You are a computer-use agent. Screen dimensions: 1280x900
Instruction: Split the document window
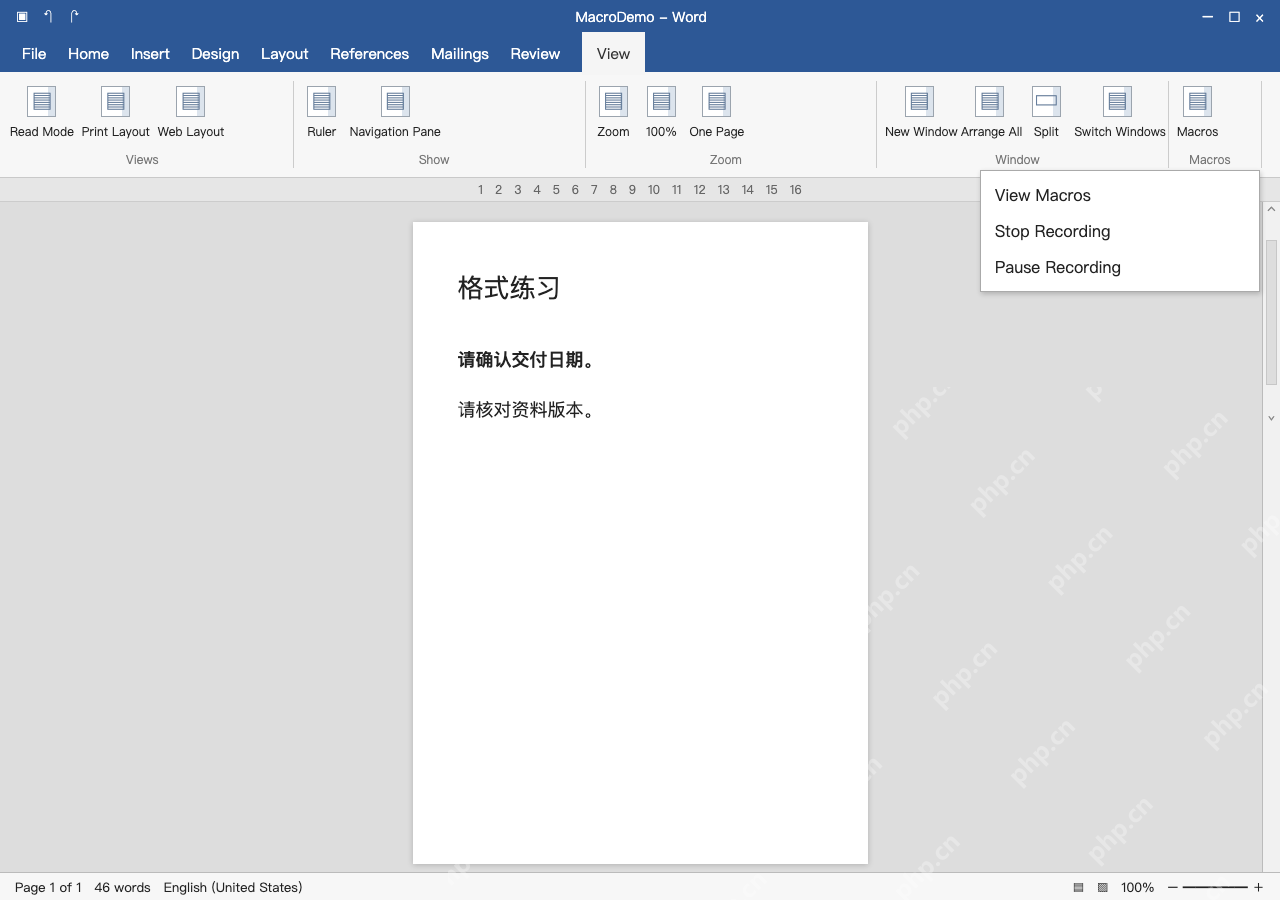point(1046,112)
